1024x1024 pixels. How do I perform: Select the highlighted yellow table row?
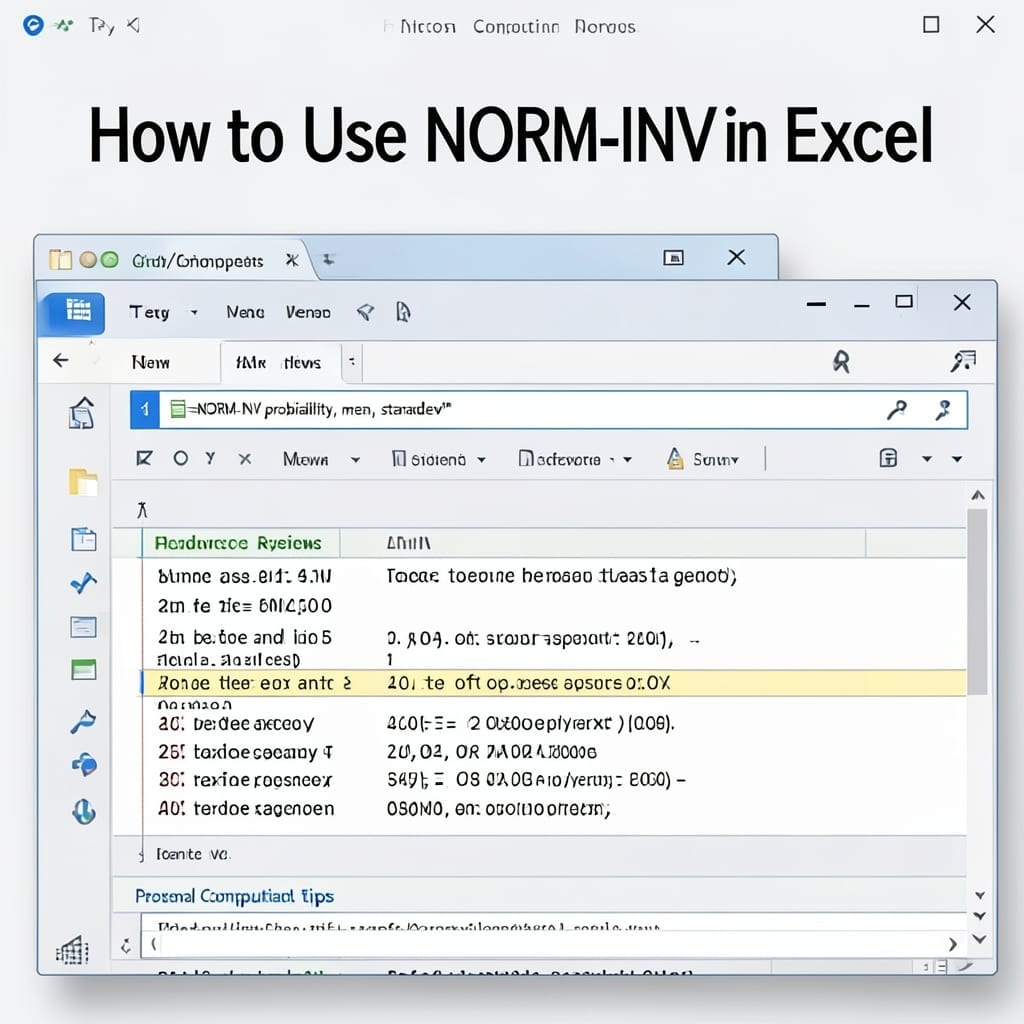[x=554, y=683]
